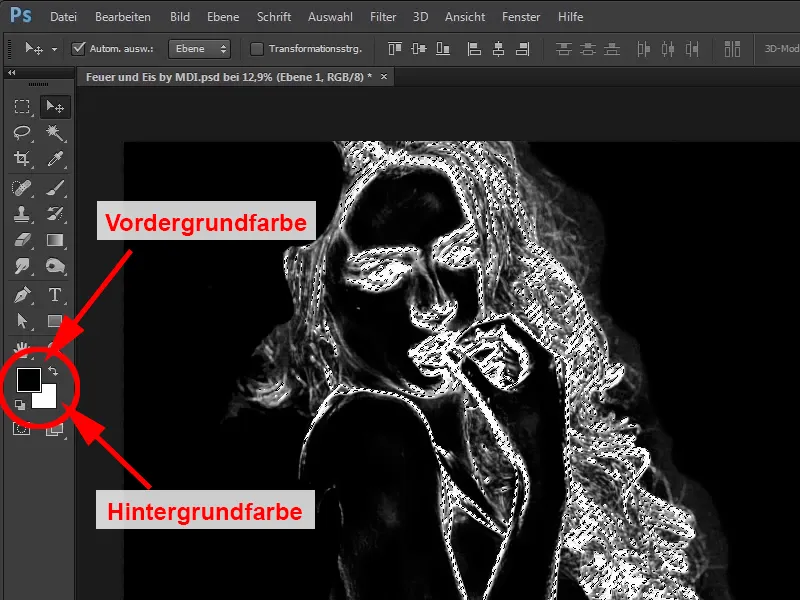Enable the Transformationsstrg. checkbox
The height and width of the screenshot is (600, 800).
(x=257, y=49)
